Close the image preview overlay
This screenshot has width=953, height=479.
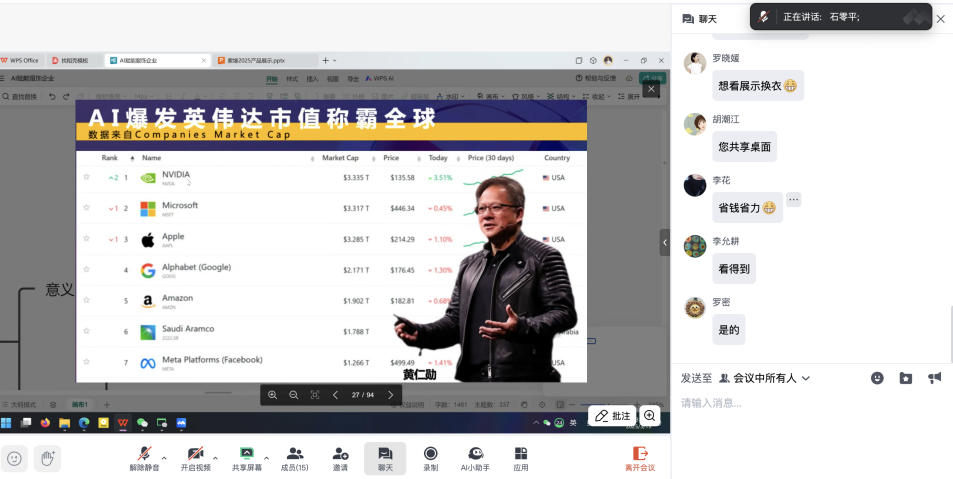[651, 89]
